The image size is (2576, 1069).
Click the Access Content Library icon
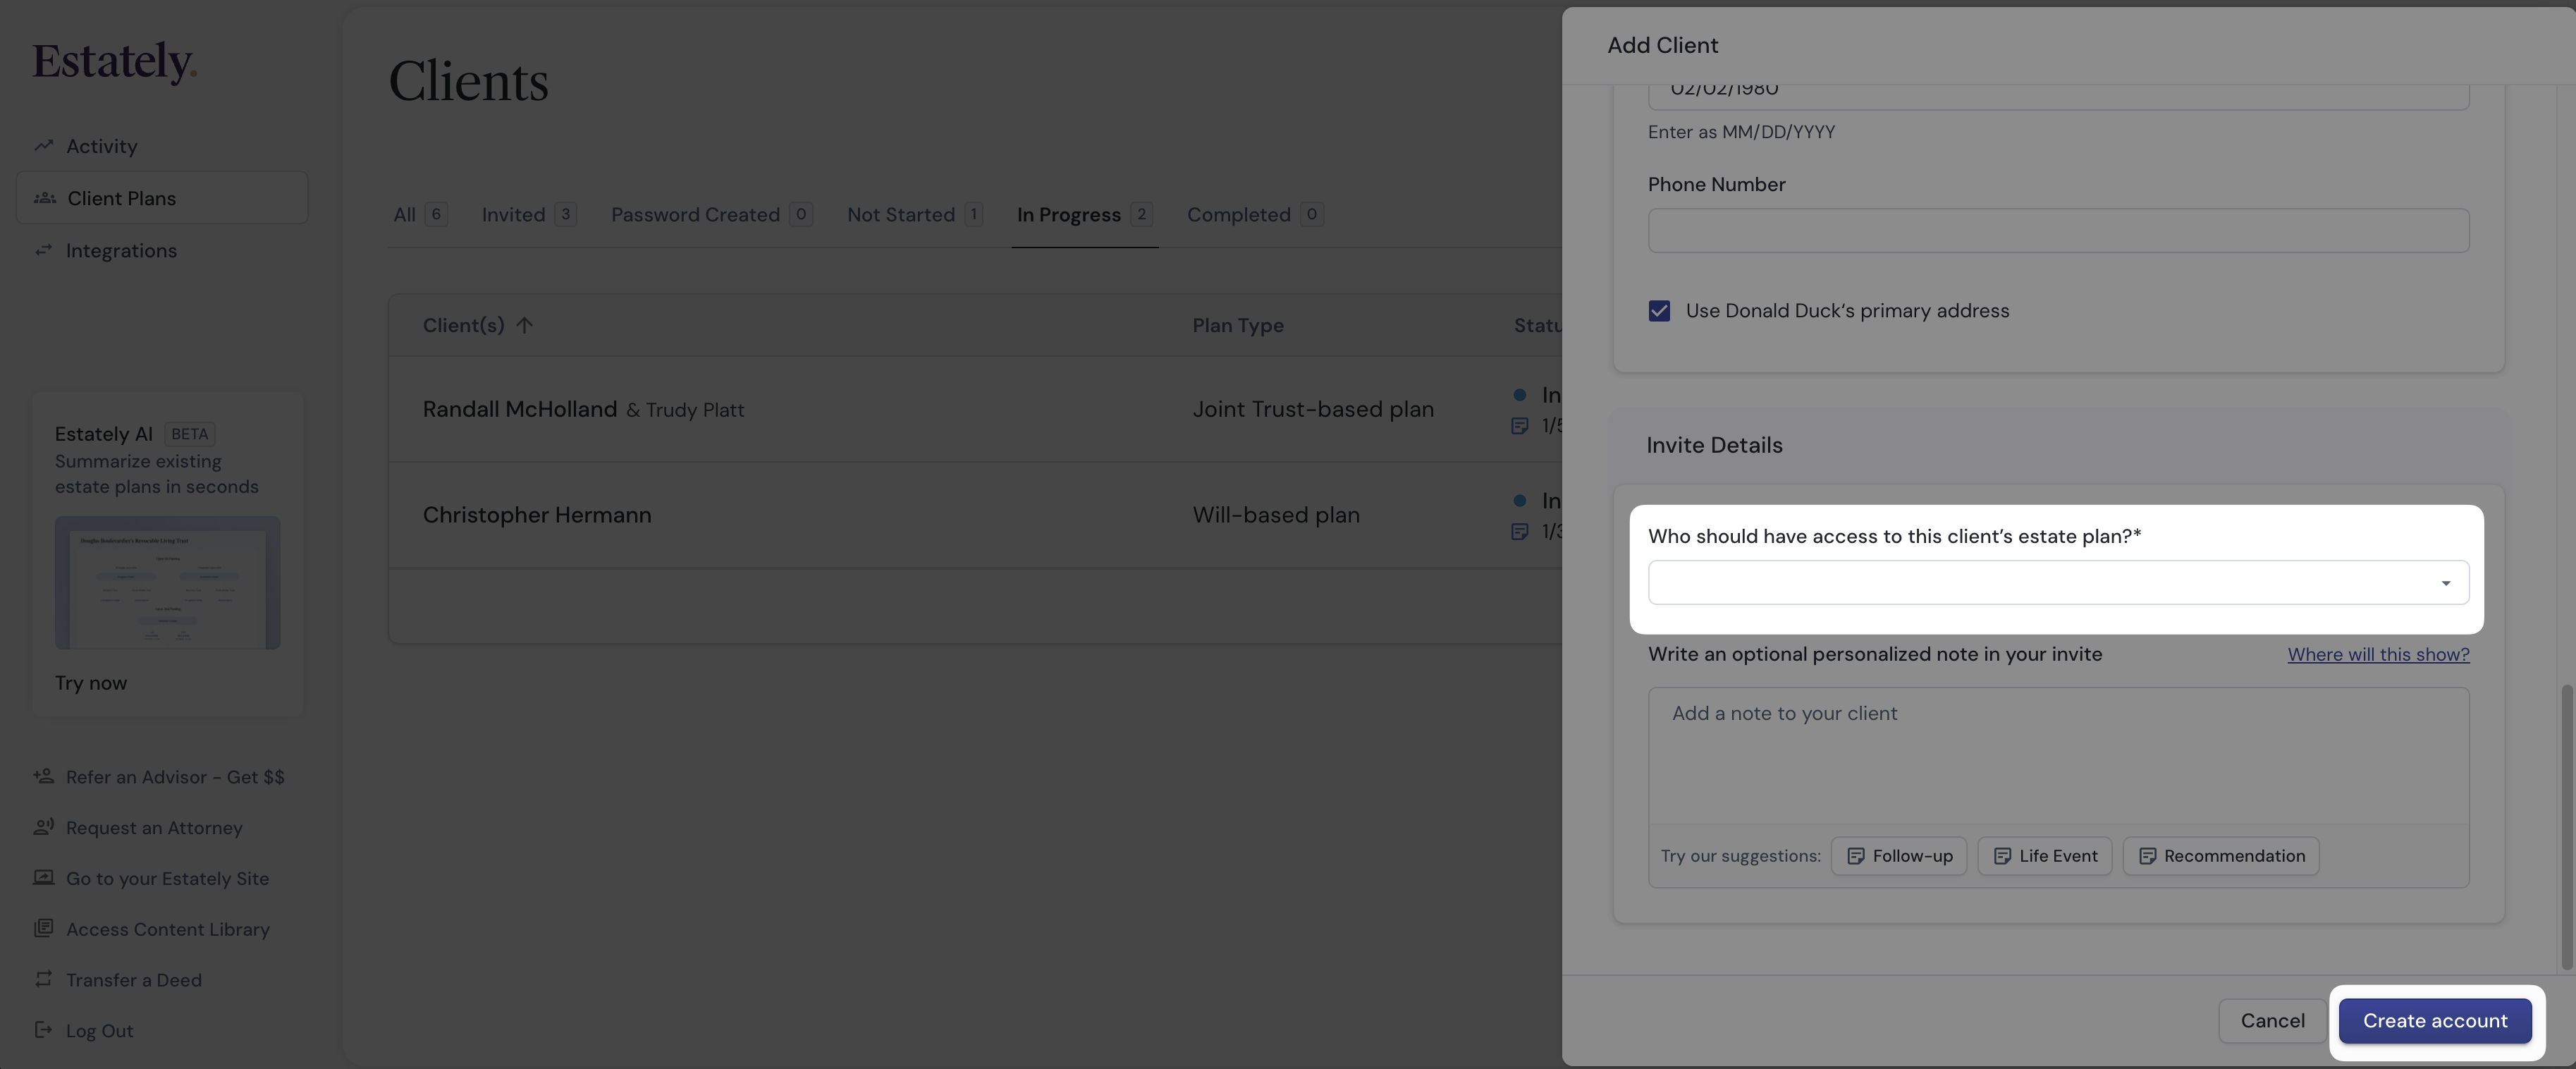(x=43, y=928)
